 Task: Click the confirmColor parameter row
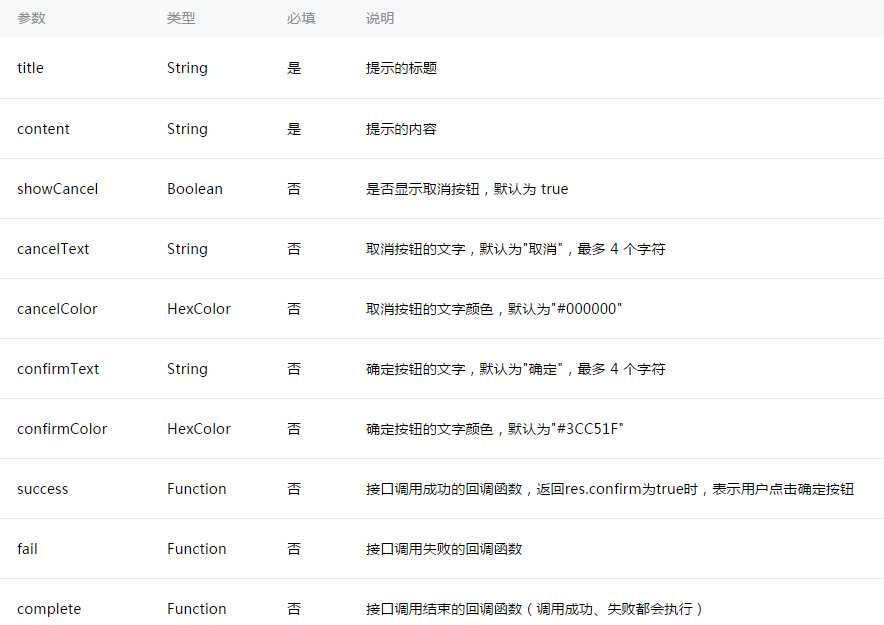click(x=62, y=428)
